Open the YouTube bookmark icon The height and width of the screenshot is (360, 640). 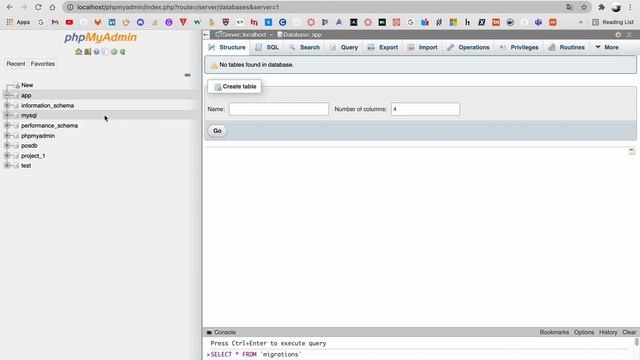(69, 22)
